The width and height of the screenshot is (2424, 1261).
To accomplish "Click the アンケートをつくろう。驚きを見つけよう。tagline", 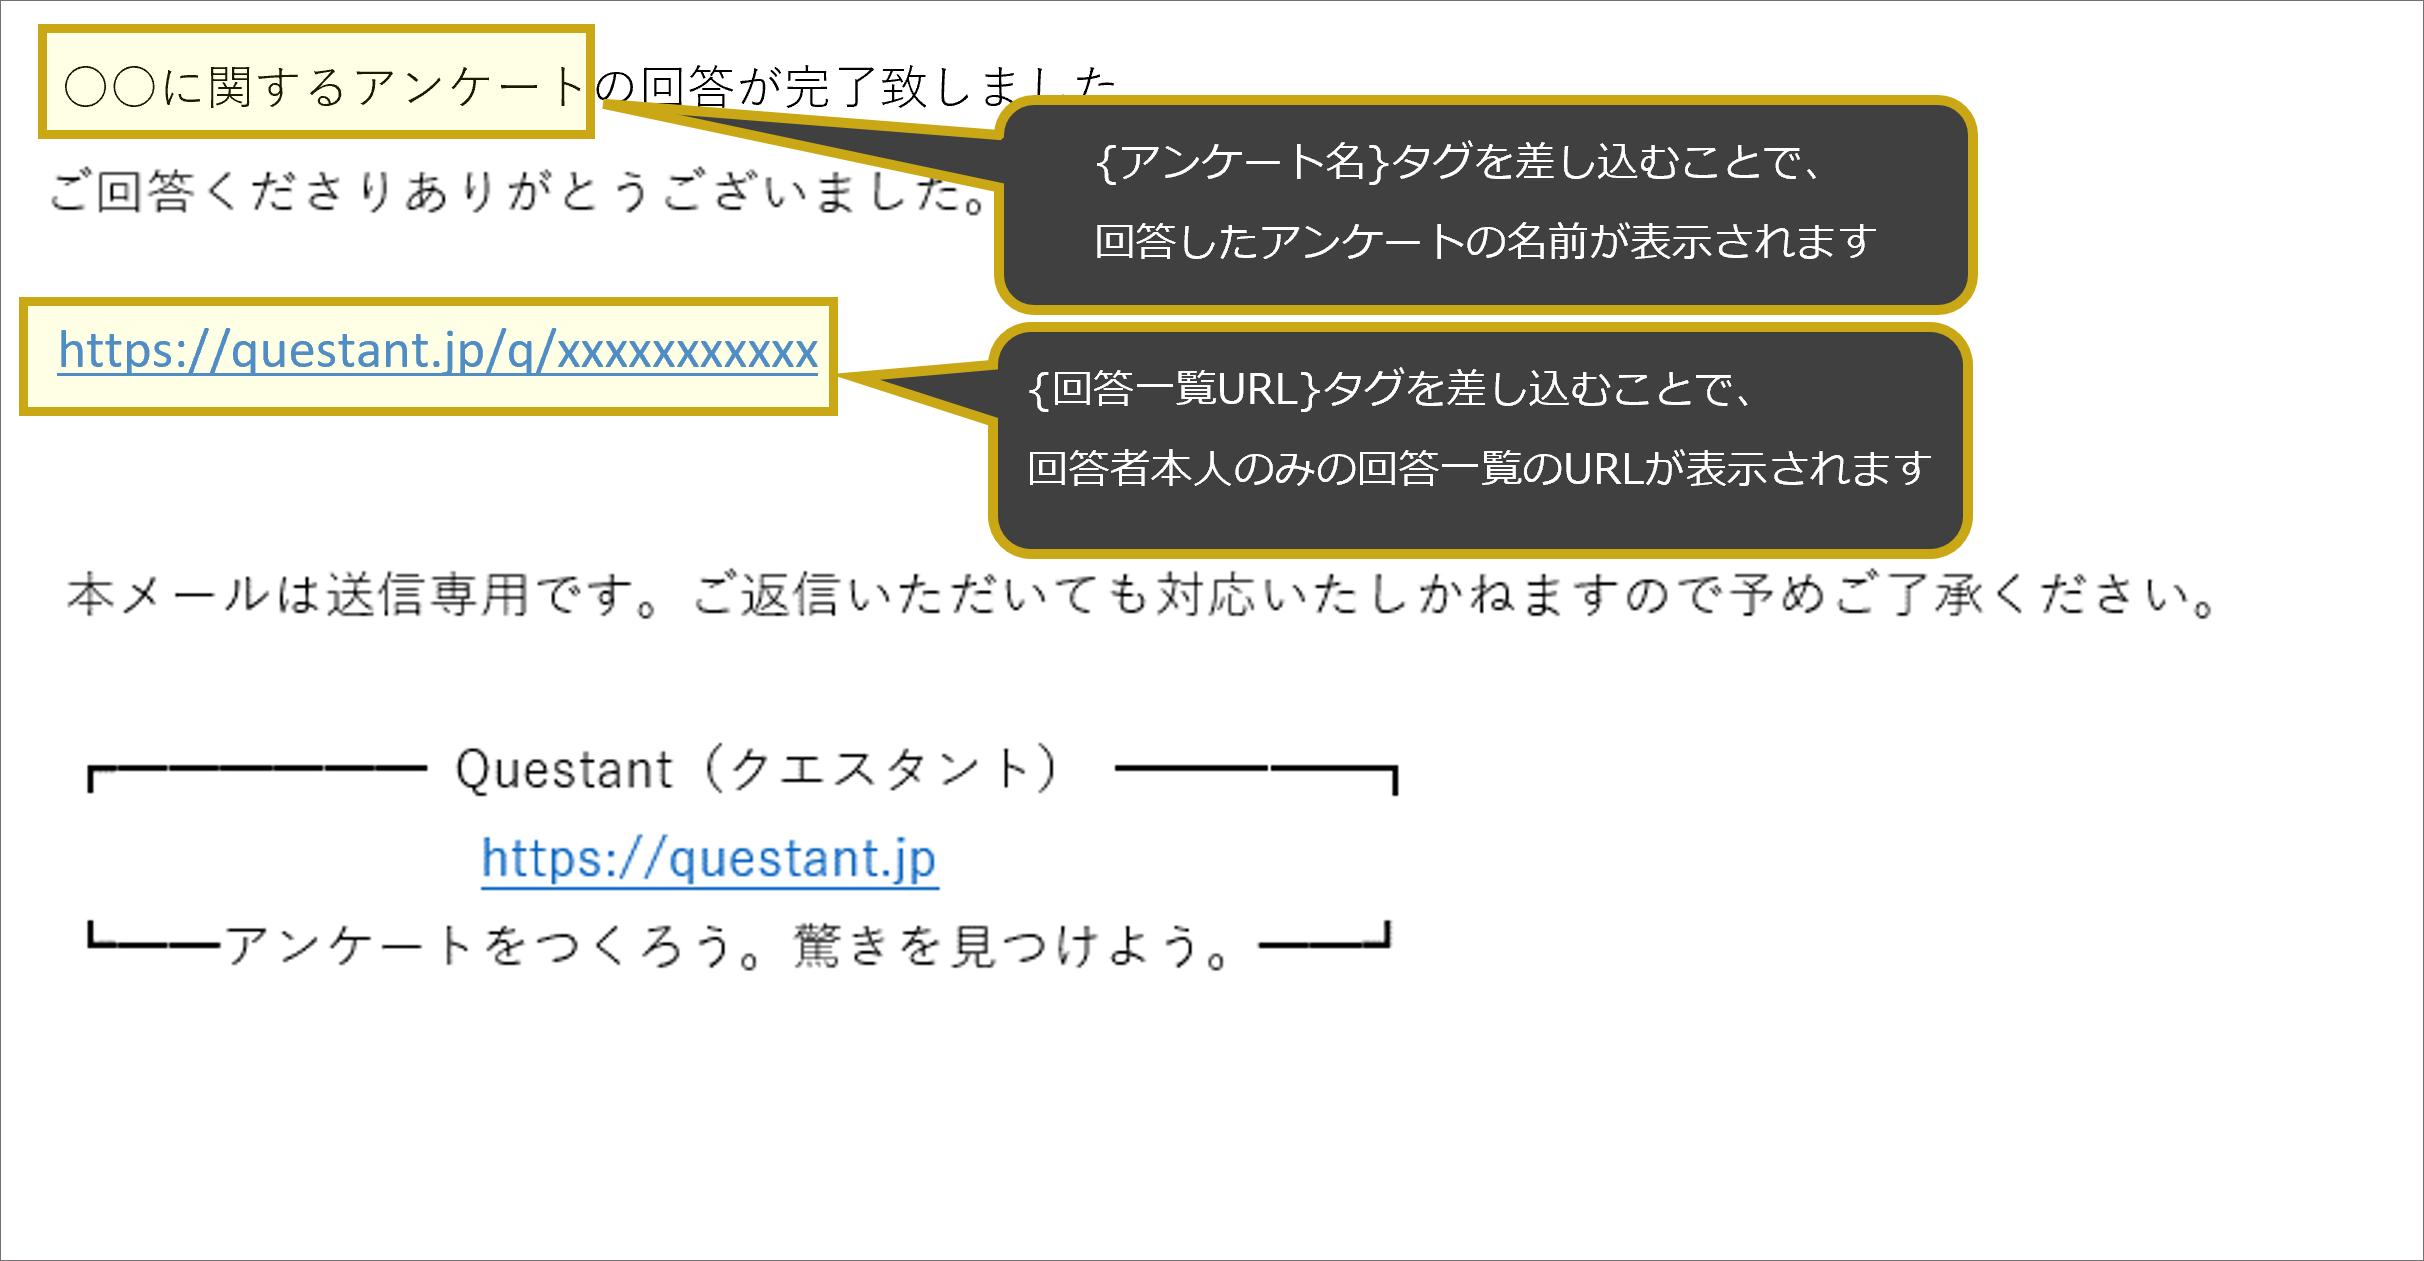I will pos(726,945).
